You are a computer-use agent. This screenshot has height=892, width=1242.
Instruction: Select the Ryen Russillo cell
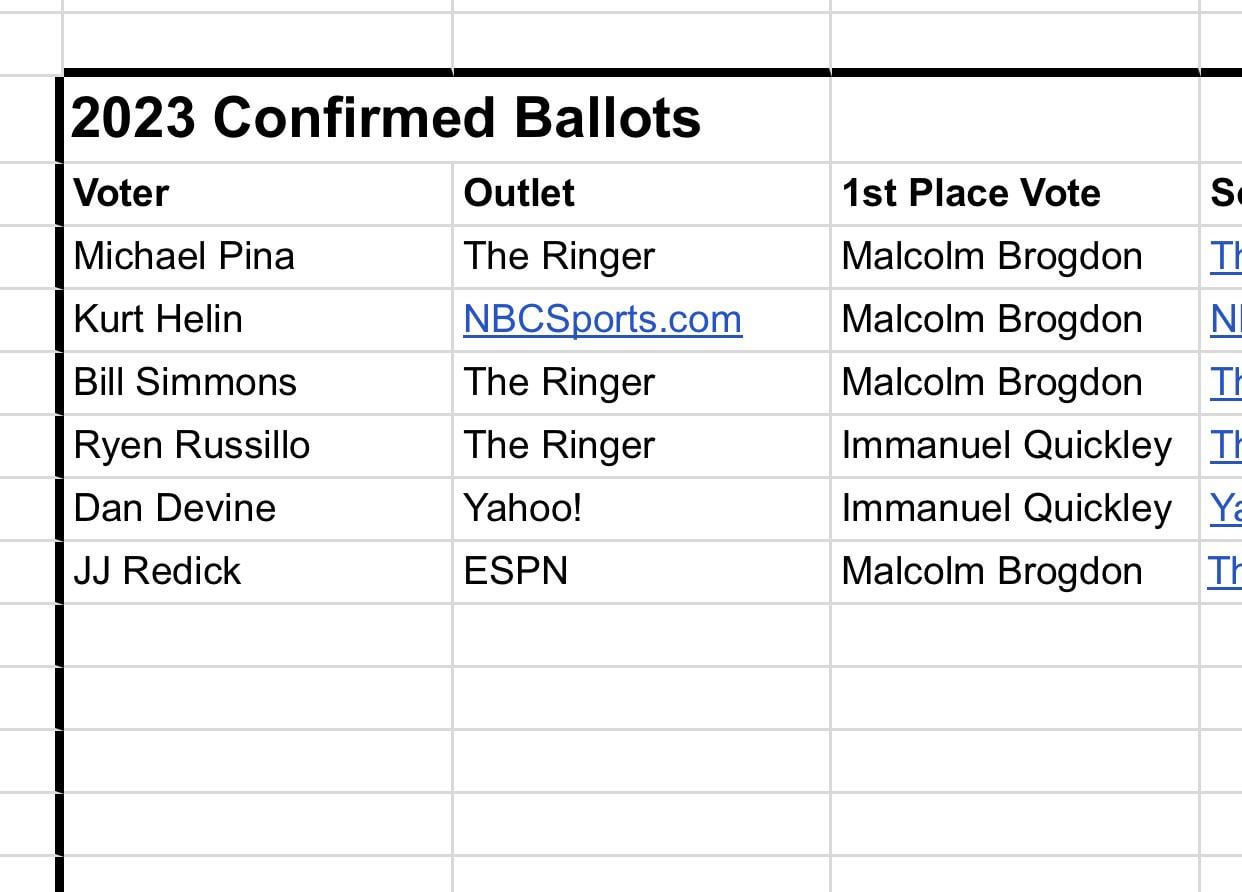tap(192, 446)
